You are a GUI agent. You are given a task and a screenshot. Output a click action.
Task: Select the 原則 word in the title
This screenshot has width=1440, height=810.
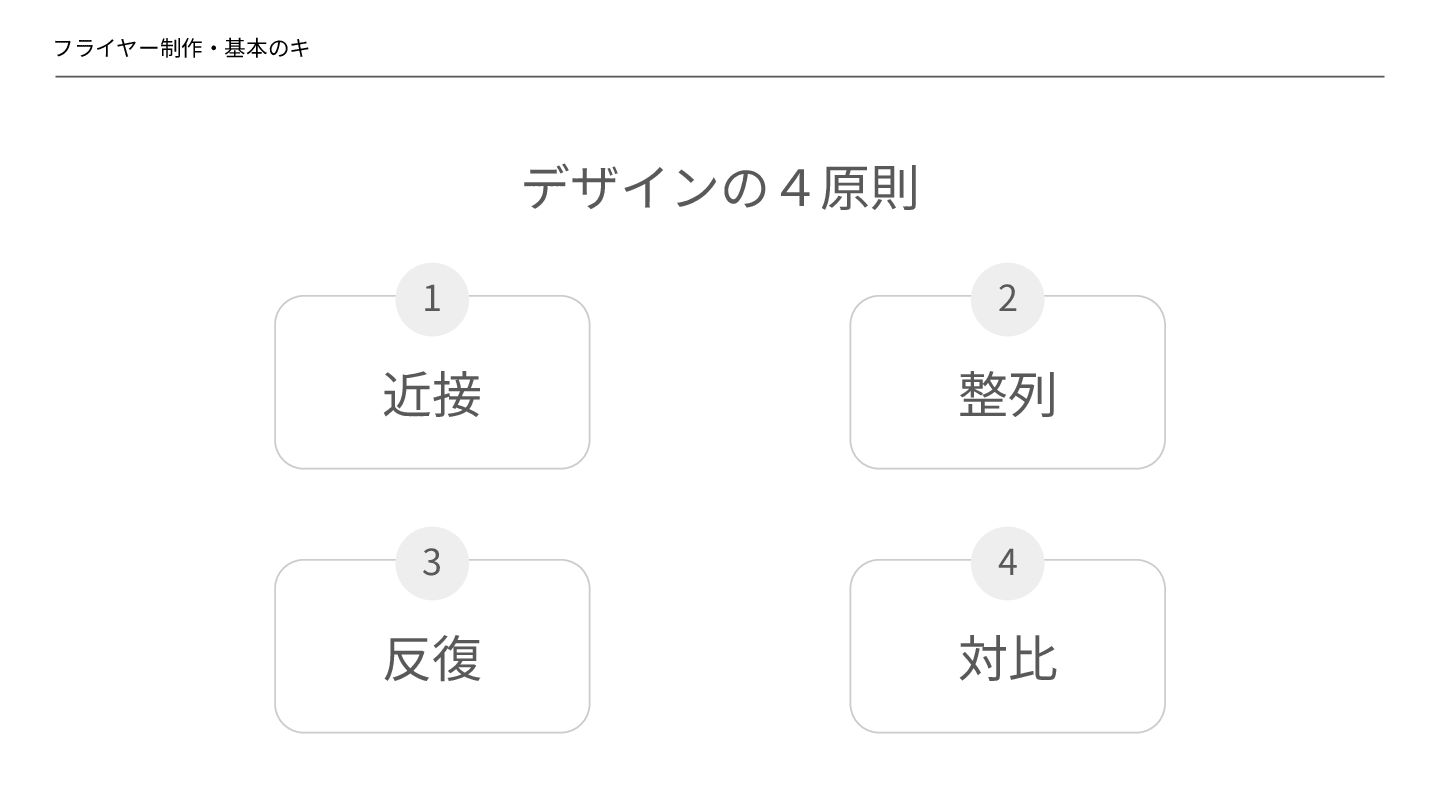pos(868,187)
